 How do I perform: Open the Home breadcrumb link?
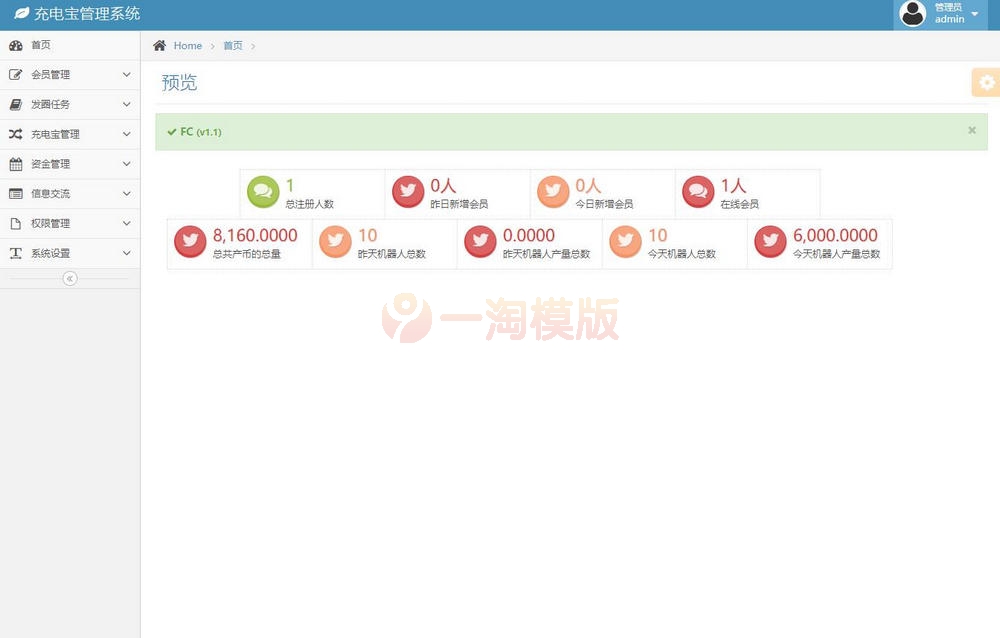(x=187, y=45)
